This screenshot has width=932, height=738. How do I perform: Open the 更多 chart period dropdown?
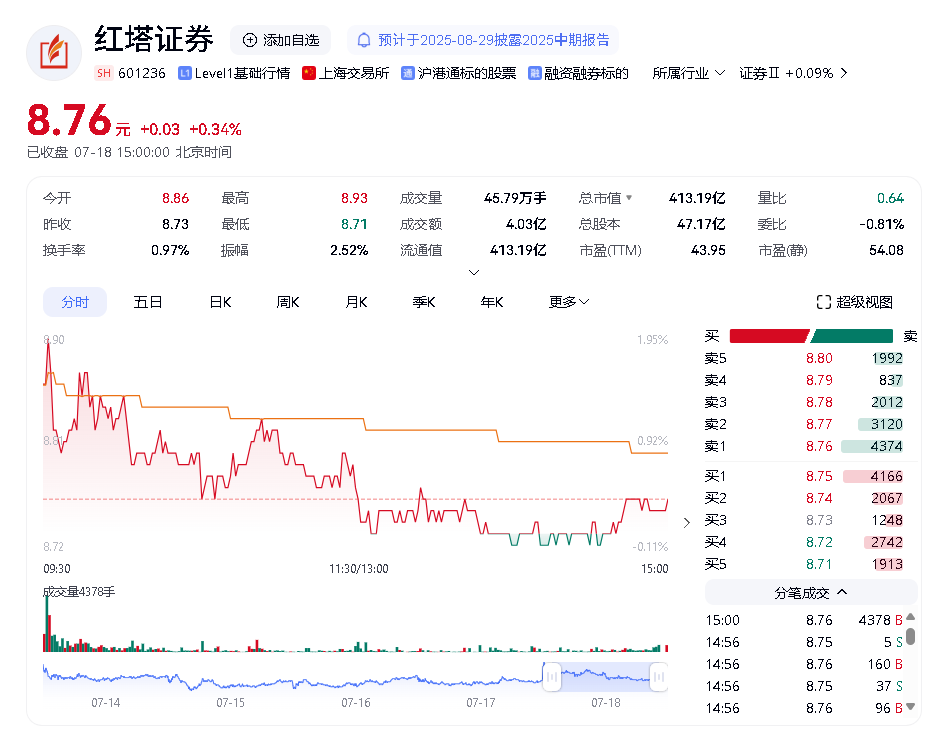point(569,302)
